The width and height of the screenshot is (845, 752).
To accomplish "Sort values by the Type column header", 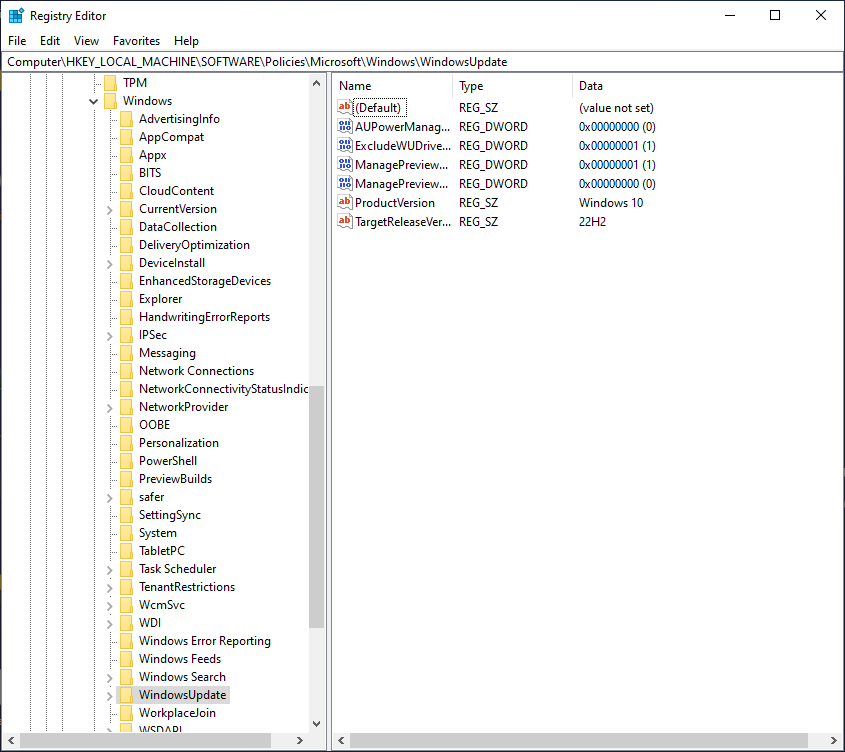I will 512,86.
